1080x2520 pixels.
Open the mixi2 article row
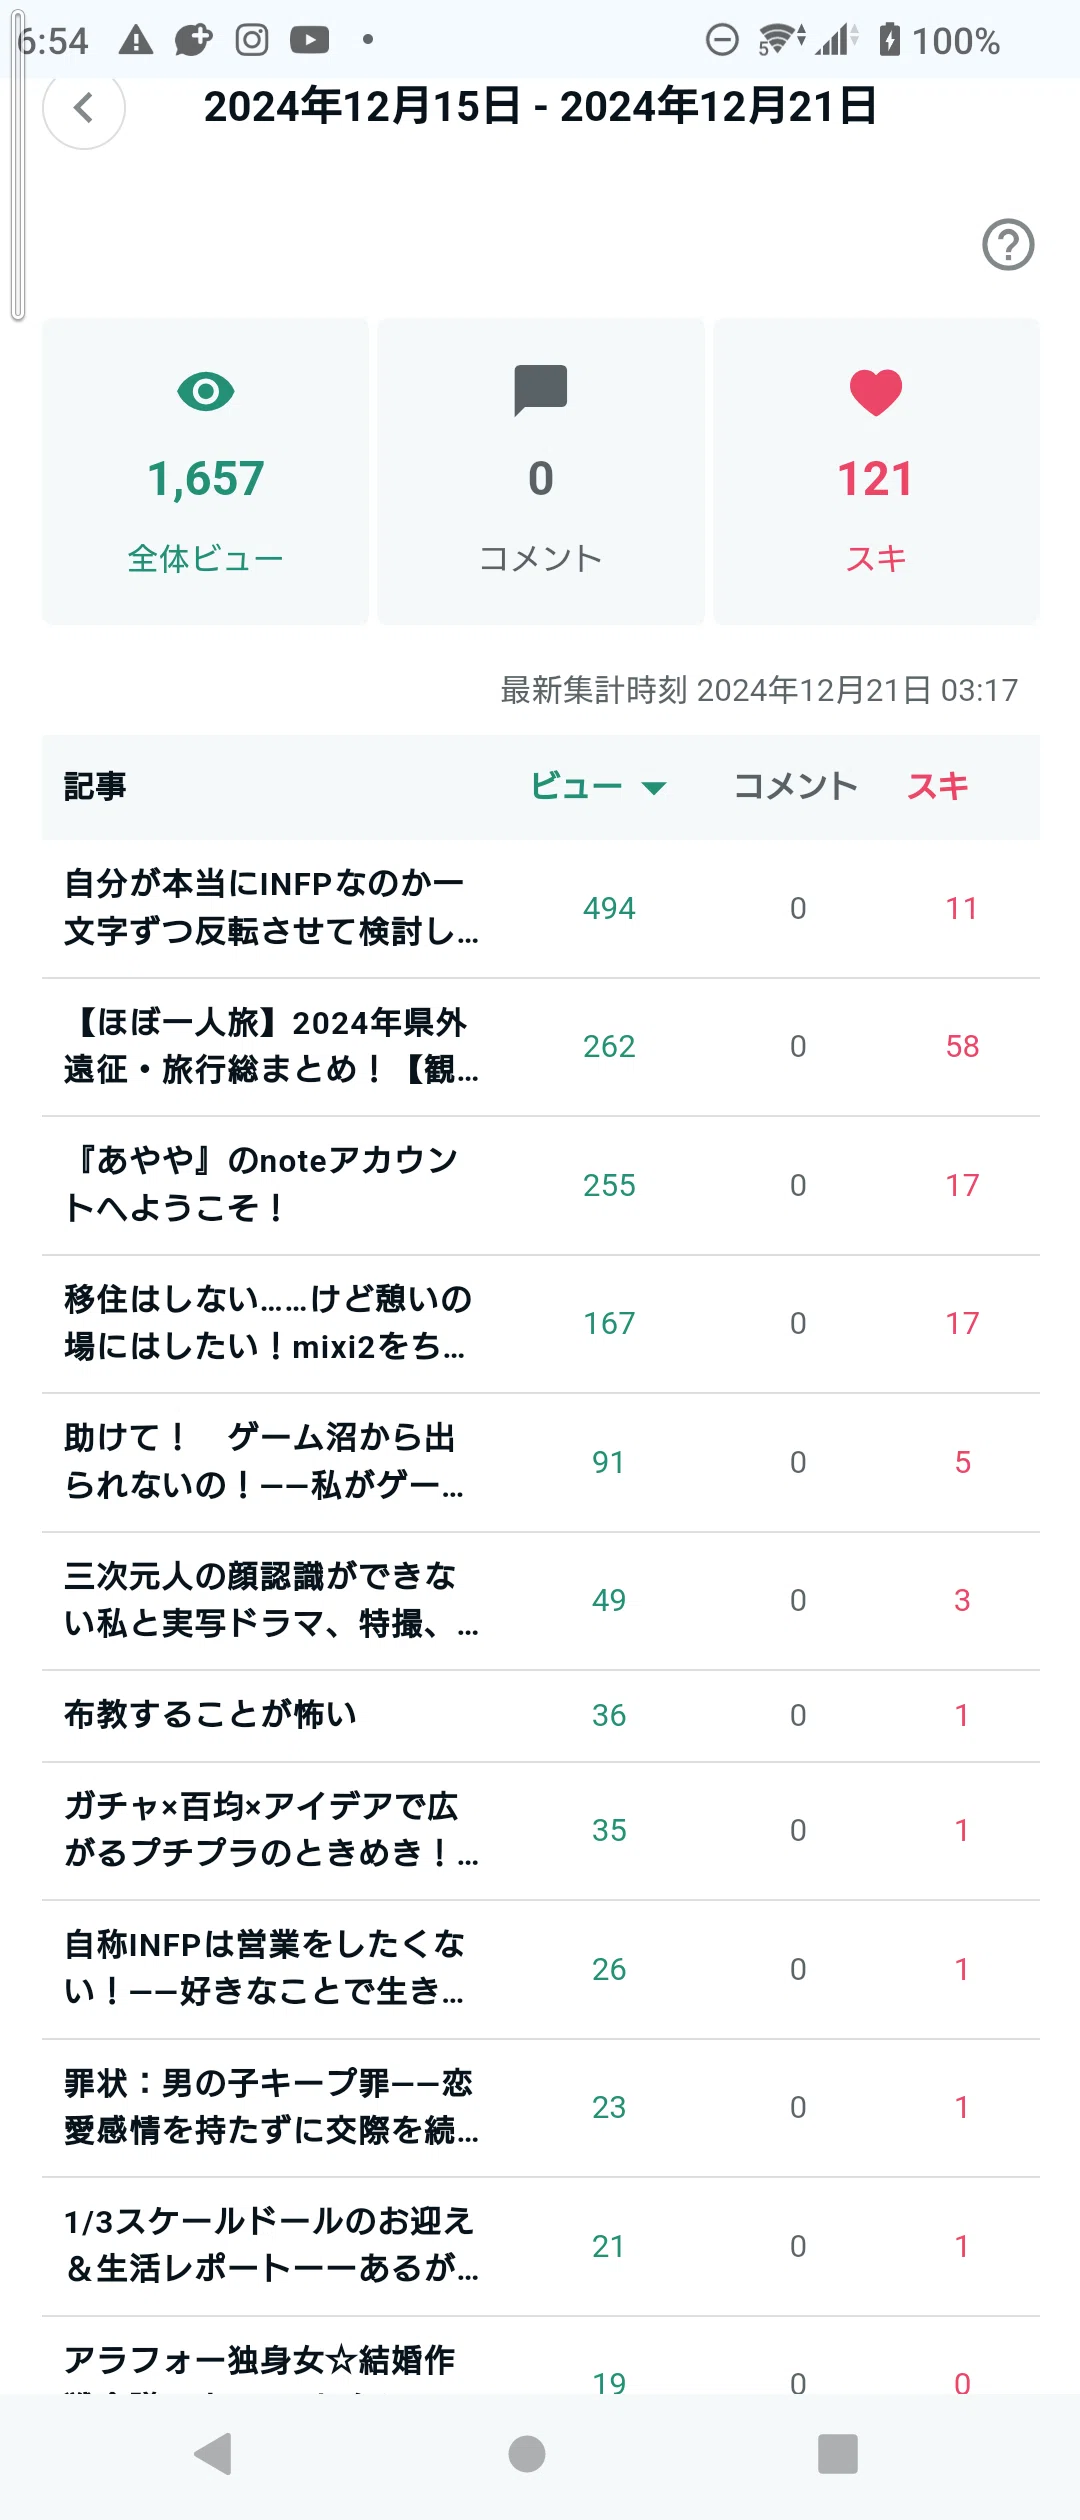tap(541, 1324)
